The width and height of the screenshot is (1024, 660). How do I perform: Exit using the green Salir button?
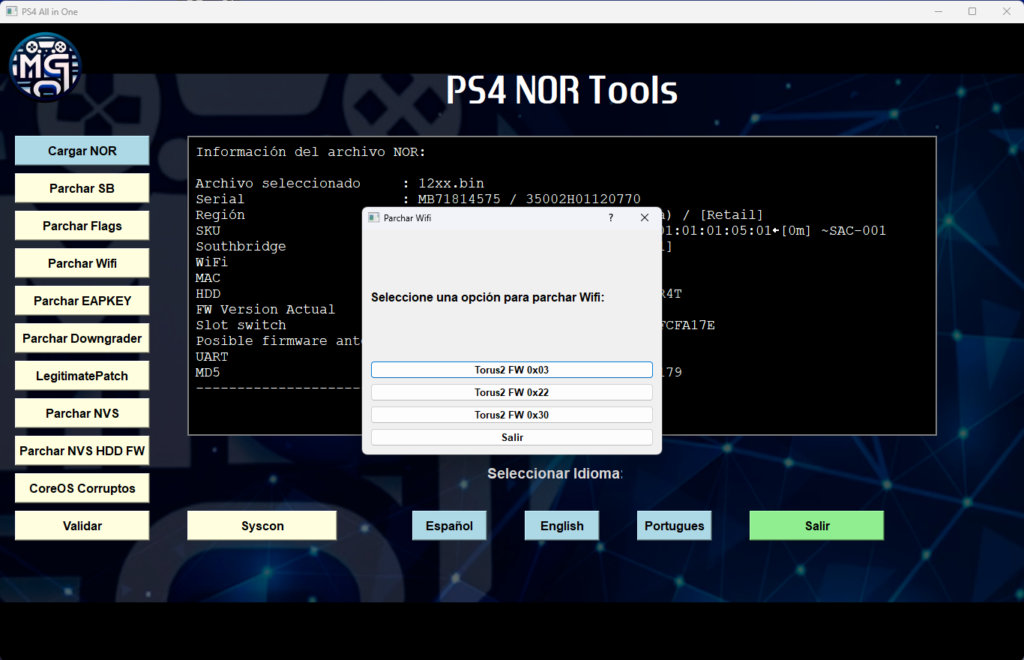point(816,526)
